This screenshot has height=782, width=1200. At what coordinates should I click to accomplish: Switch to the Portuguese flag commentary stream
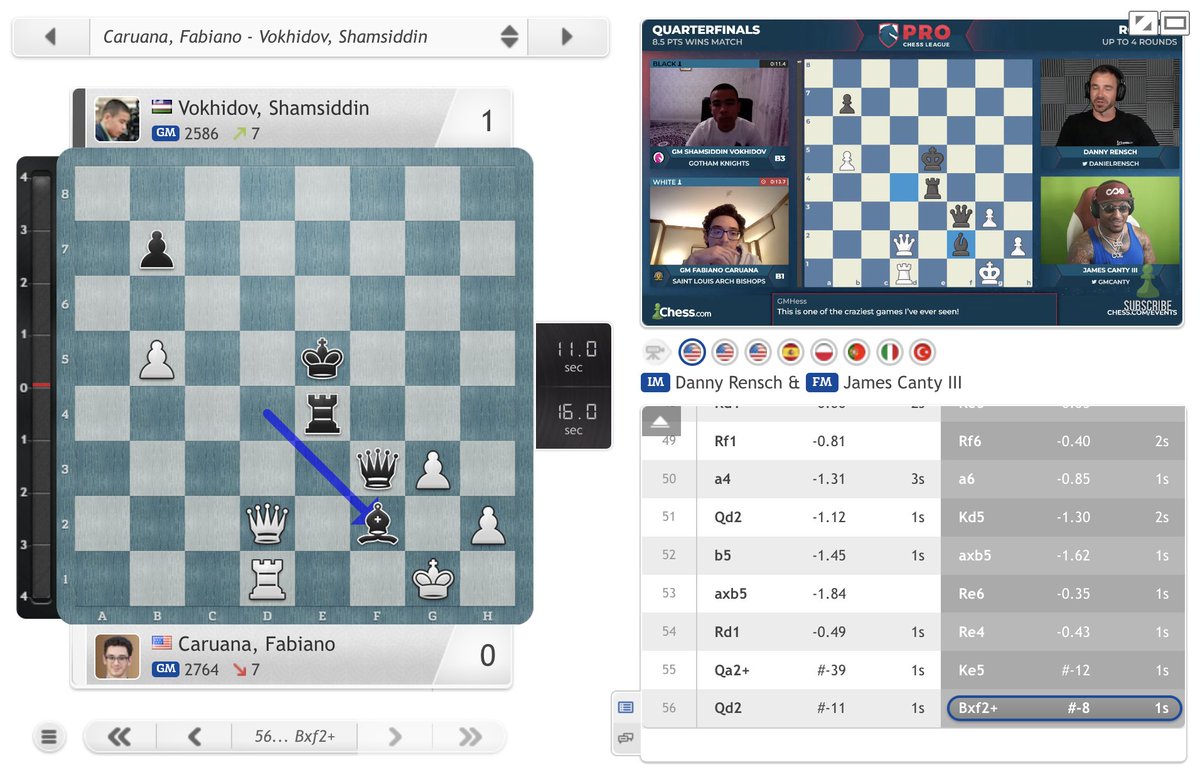(856, 352)
